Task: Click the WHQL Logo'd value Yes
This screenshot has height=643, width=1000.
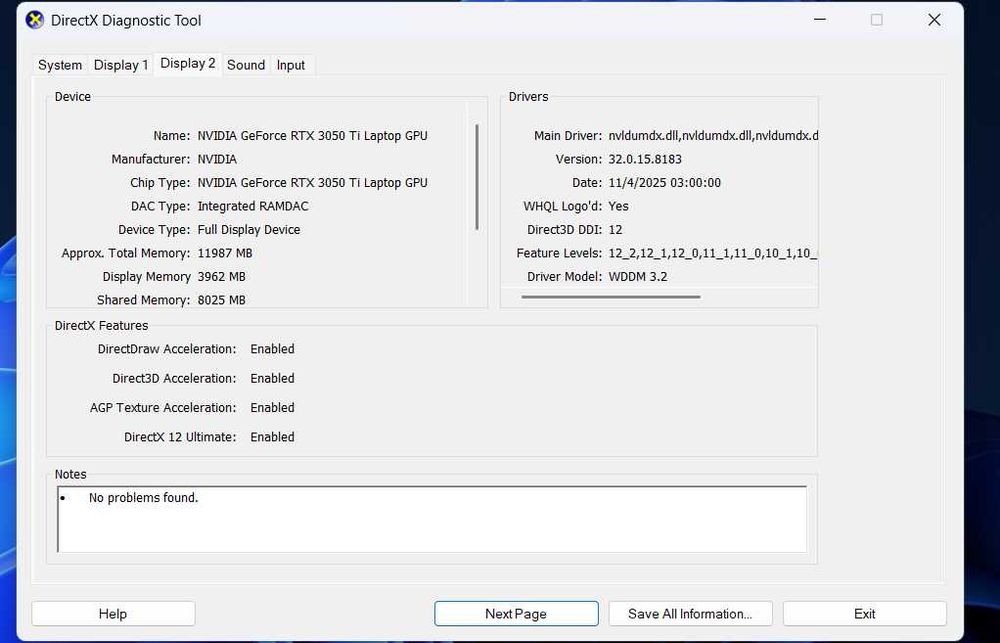Action: (x=619, y=206)
